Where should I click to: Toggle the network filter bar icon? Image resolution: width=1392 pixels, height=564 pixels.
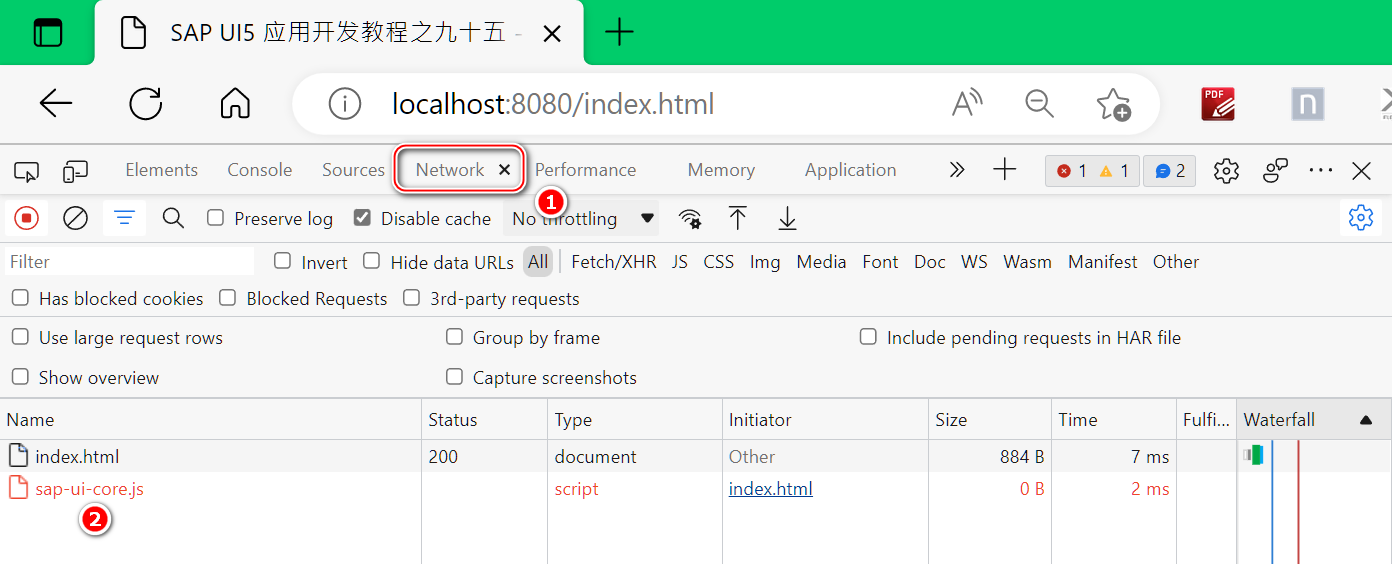click(x=124, y=218)
